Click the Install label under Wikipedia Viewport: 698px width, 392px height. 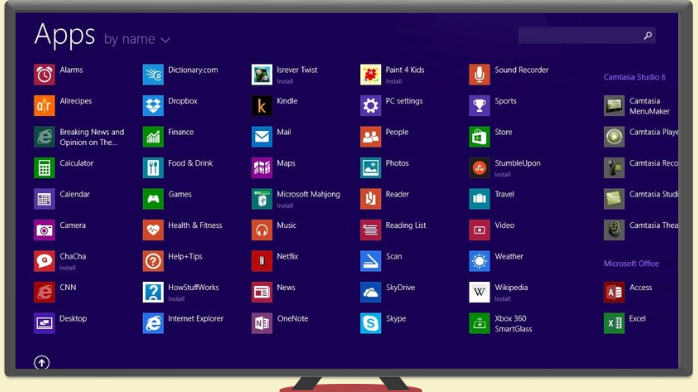[x=502, y=299]
